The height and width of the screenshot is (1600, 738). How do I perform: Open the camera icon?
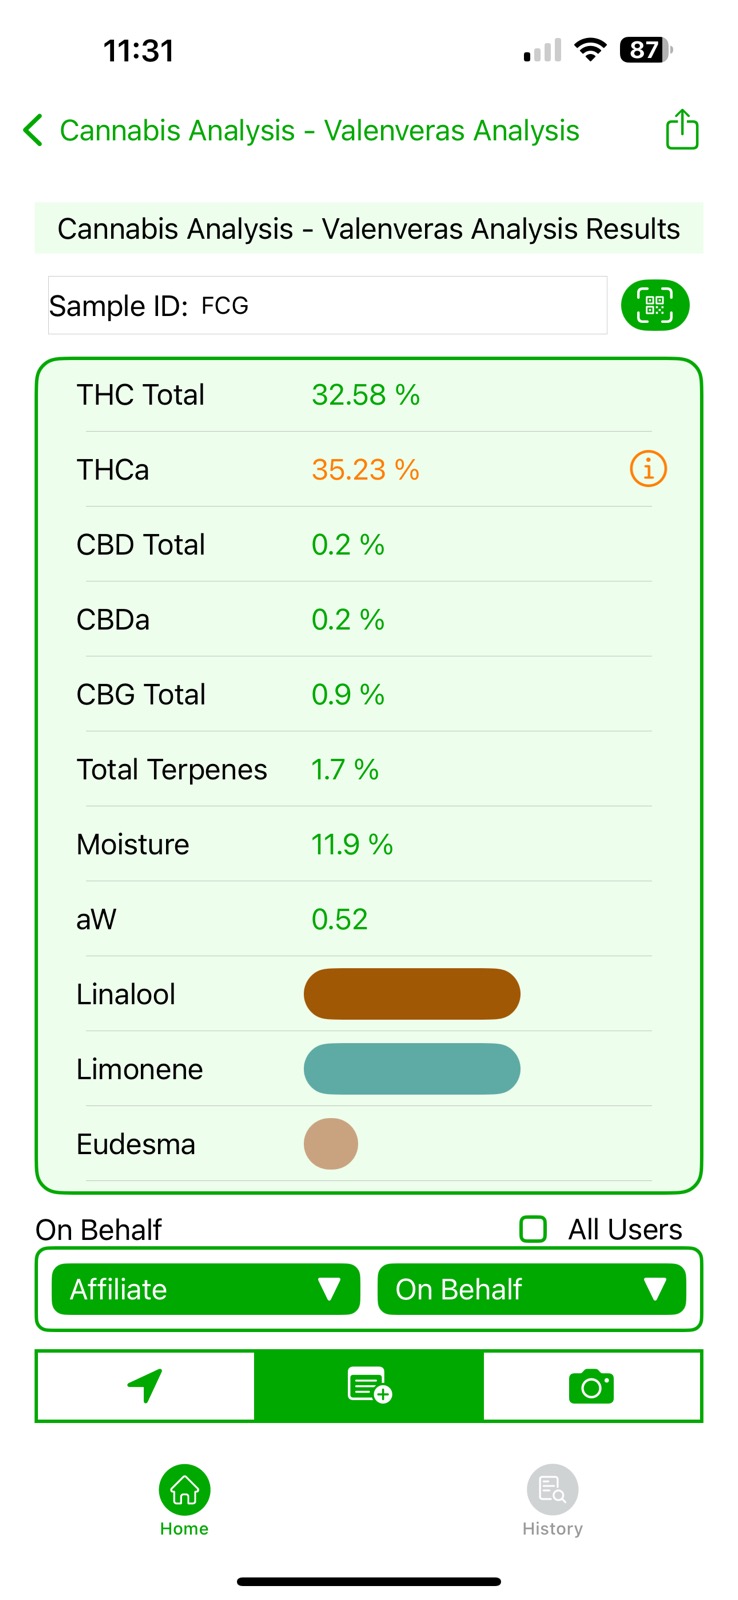point(592,1386)
